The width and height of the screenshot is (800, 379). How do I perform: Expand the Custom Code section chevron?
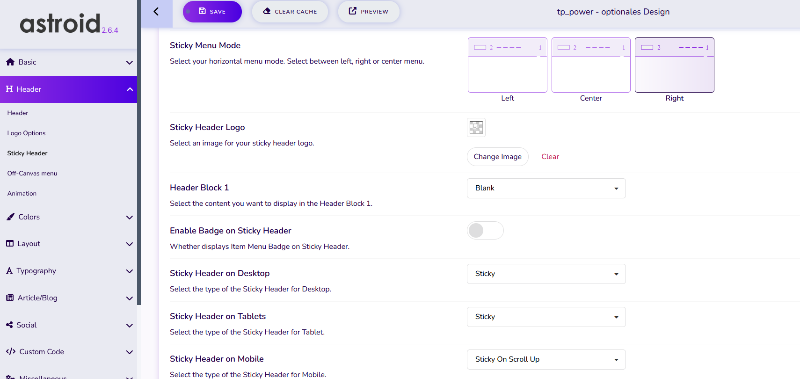click(130, 352)
